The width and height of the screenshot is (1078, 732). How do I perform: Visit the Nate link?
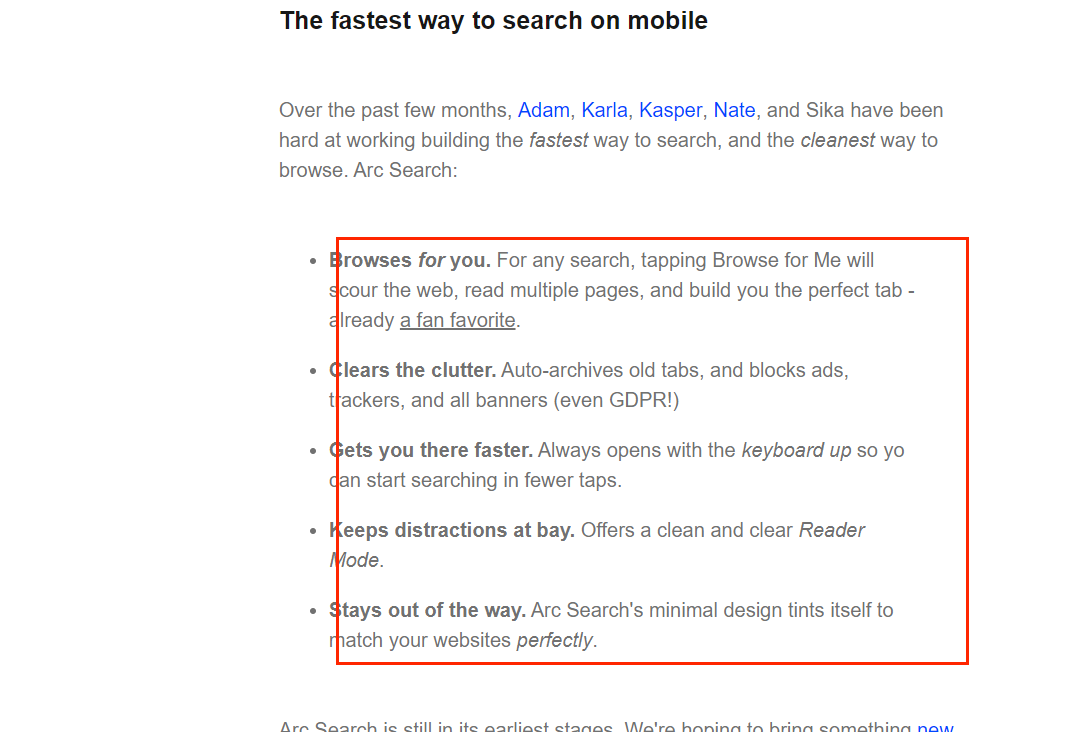(734, 111)
